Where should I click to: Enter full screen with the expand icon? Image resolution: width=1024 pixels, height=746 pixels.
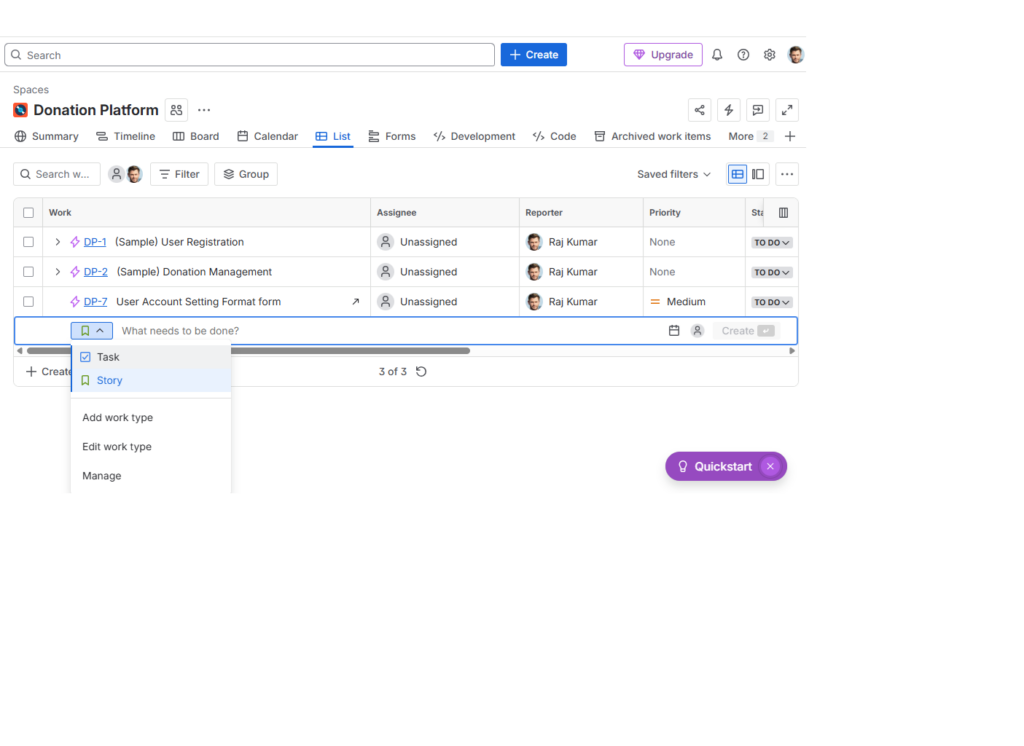click(787, 110)
